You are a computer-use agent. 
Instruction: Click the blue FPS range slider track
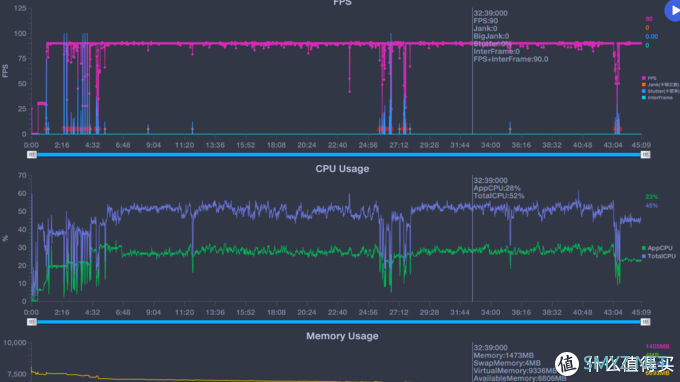pyautogui.click(x=338, y=154)
